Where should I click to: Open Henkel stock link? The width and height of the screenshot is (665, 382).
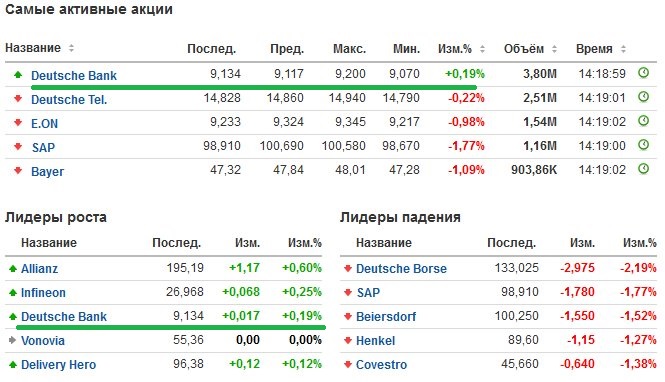(x=375, y=340)
